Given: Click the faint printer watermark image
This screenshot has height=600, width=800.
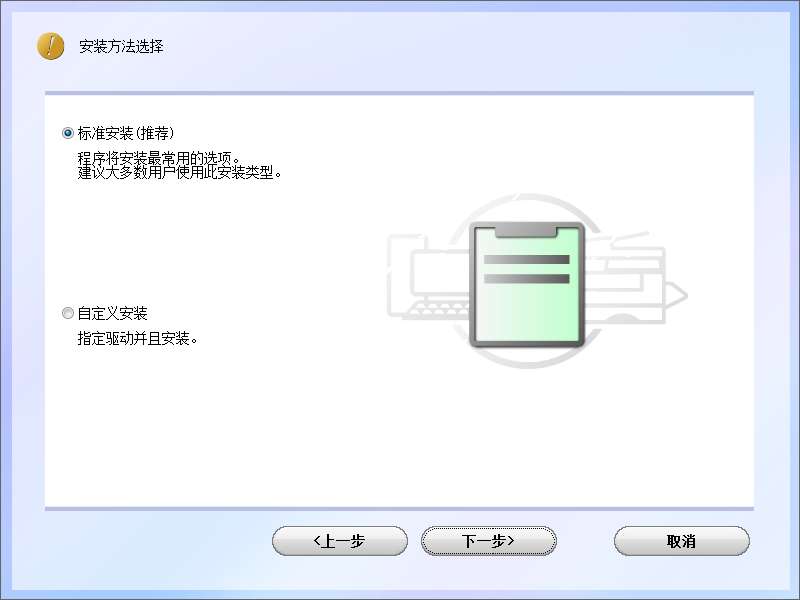Looking at the screenshot, I should (635, 278).
